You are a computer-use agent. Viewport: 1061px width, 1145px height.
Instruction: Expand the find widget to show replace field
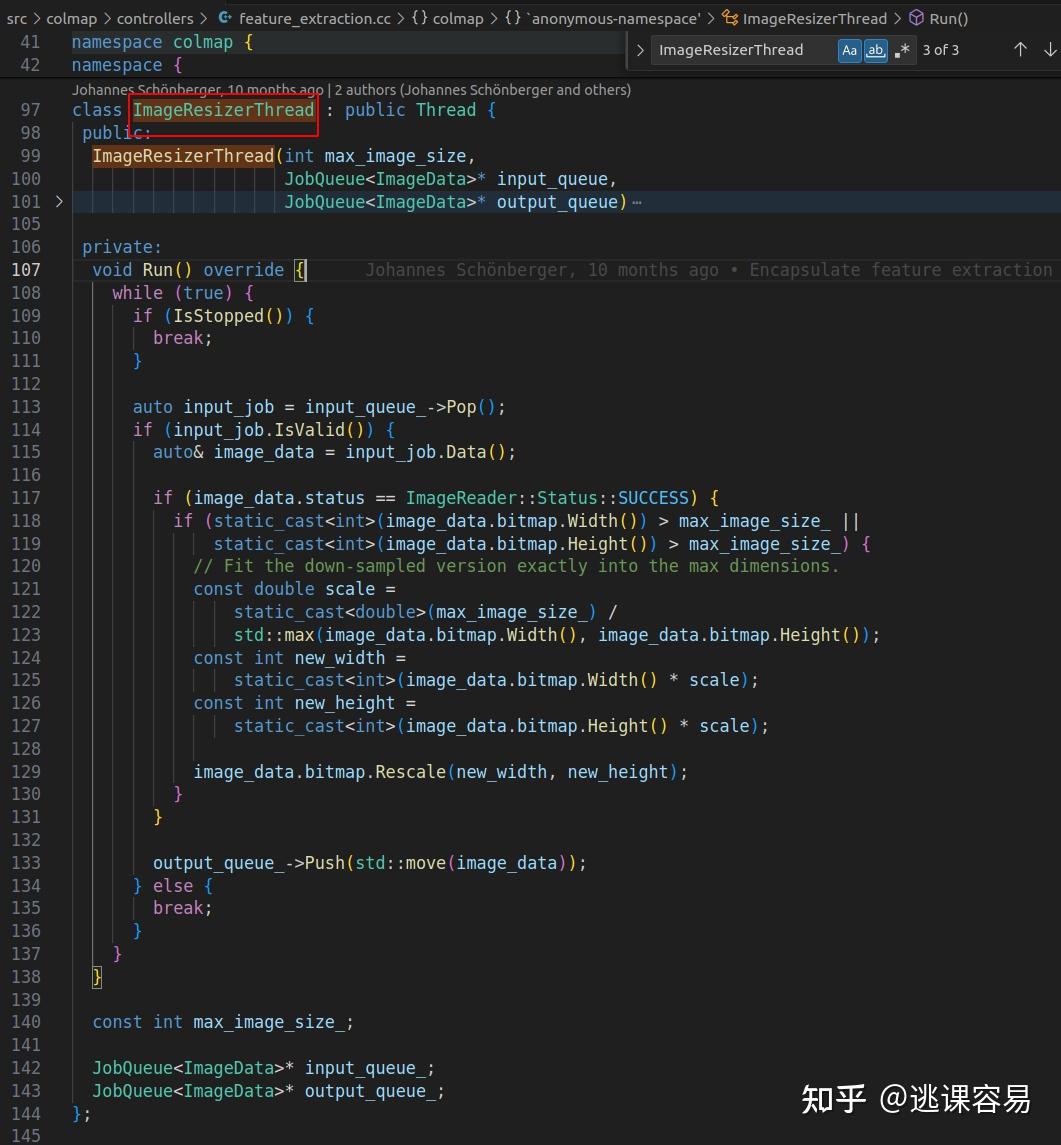(638, 49)
